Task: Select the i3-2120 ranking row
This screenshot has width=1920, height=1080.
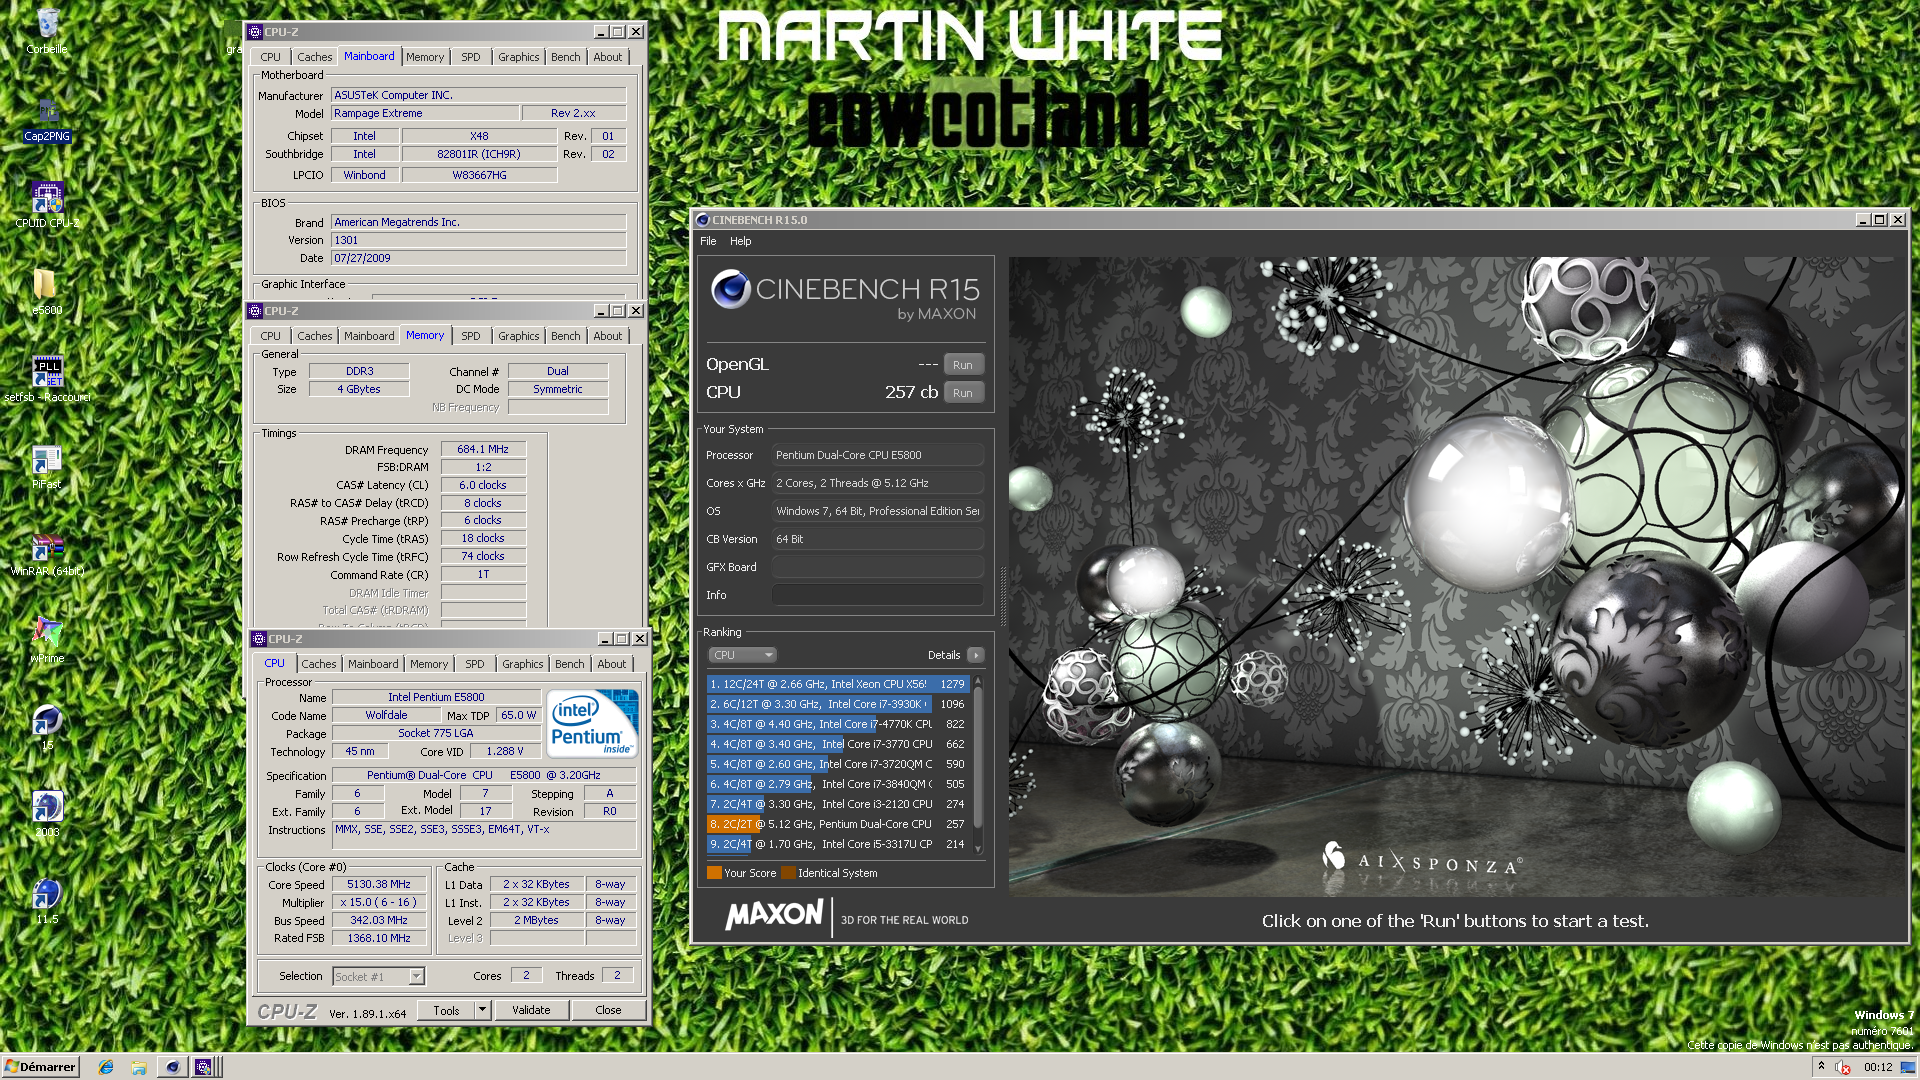Action: (837, 804)
